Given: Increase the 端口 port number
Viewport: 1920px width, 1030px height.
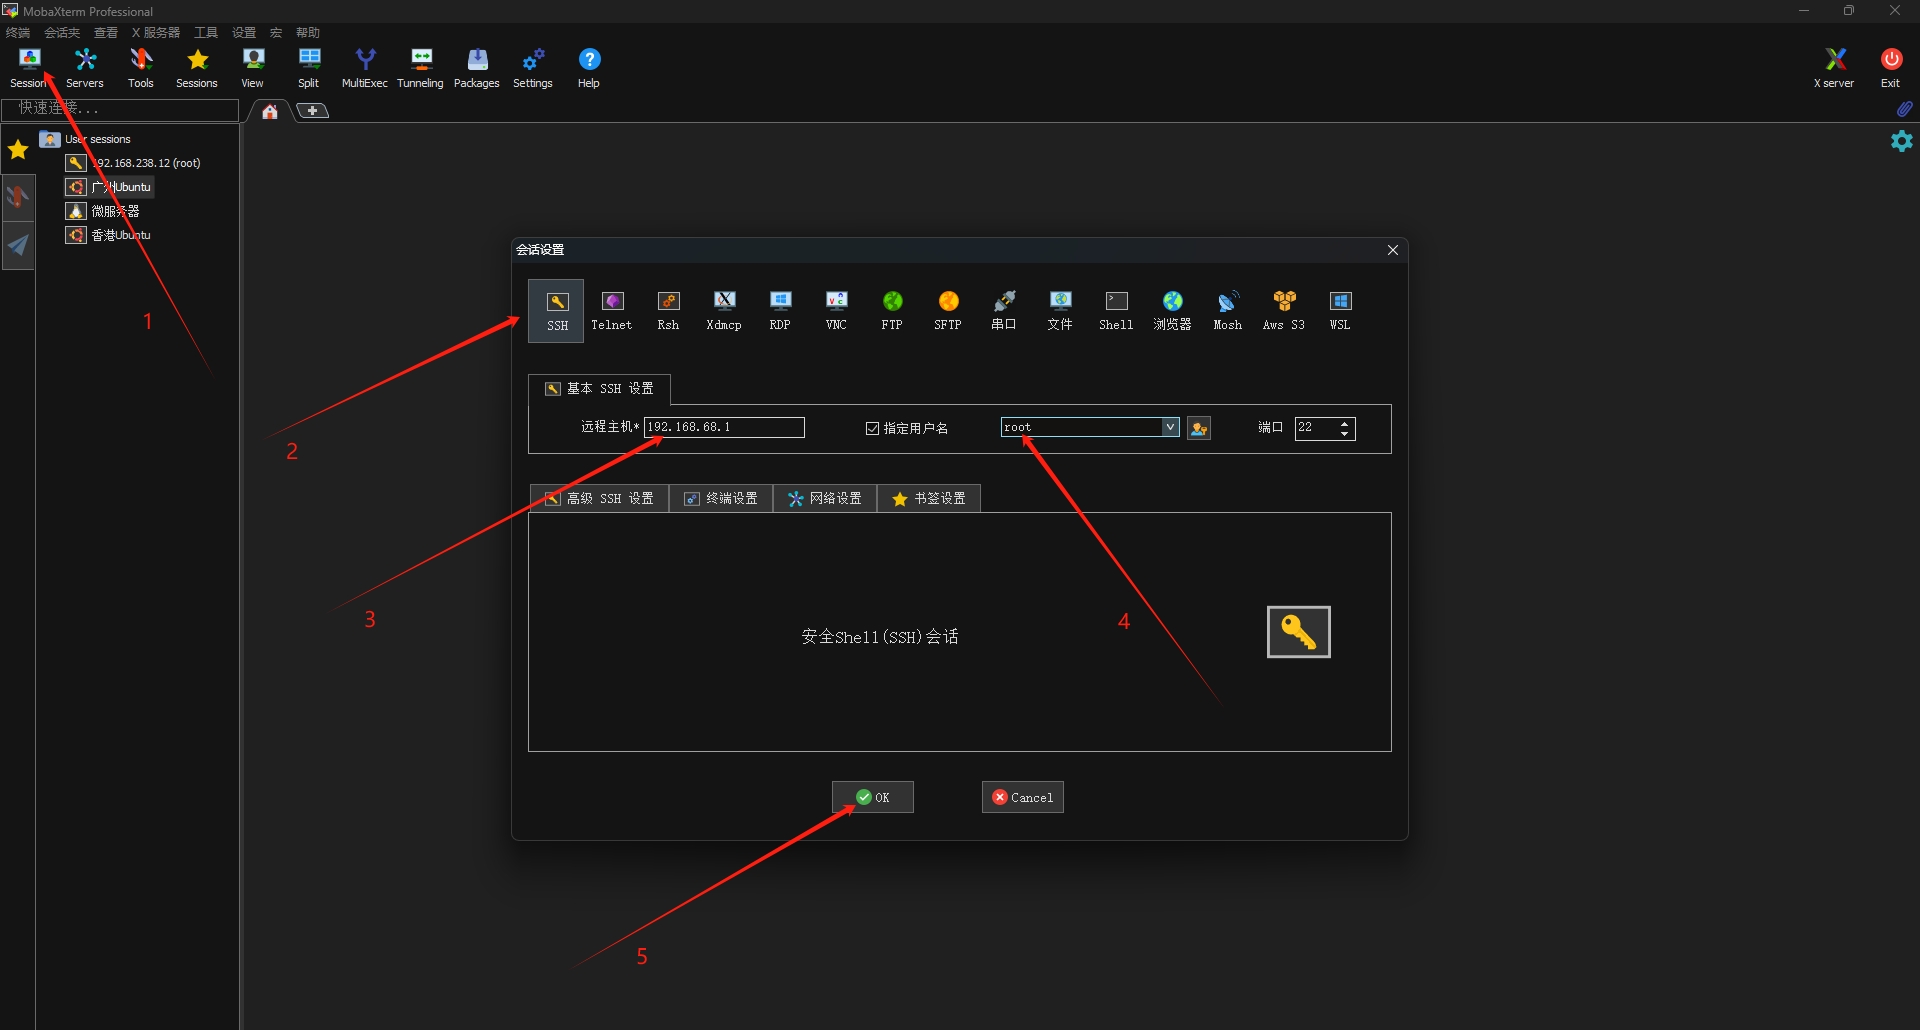Looking at the screenshot, I should pos(1345,423).
